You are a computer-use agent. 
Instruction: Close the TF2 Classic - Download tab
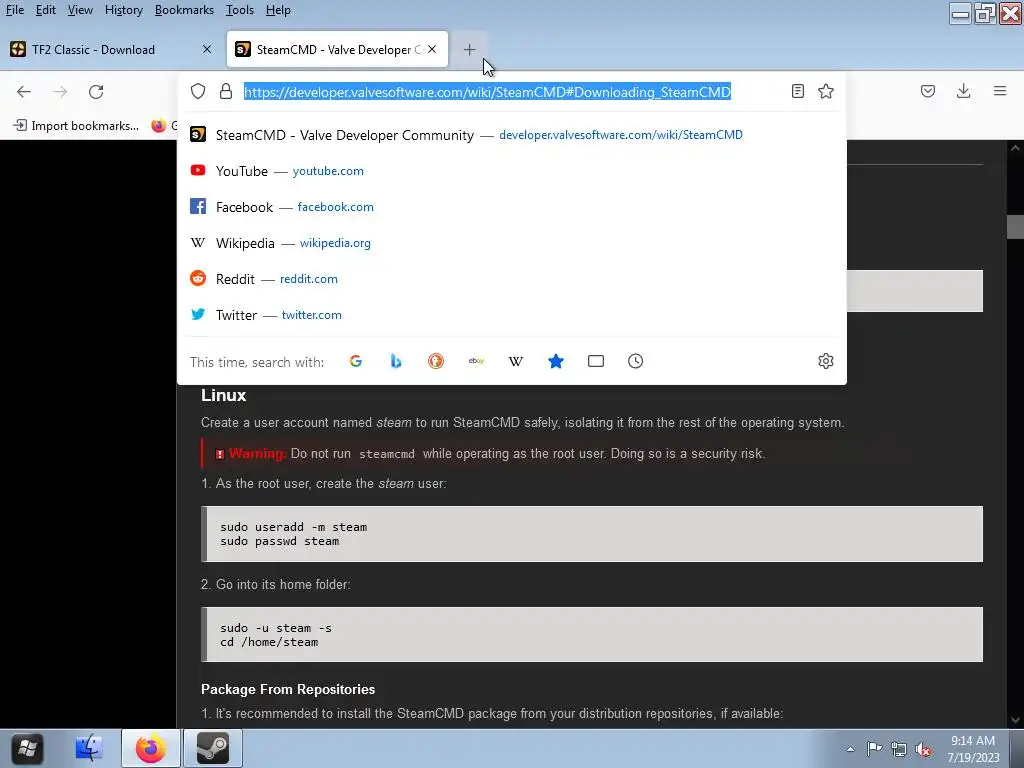point(207,50)
